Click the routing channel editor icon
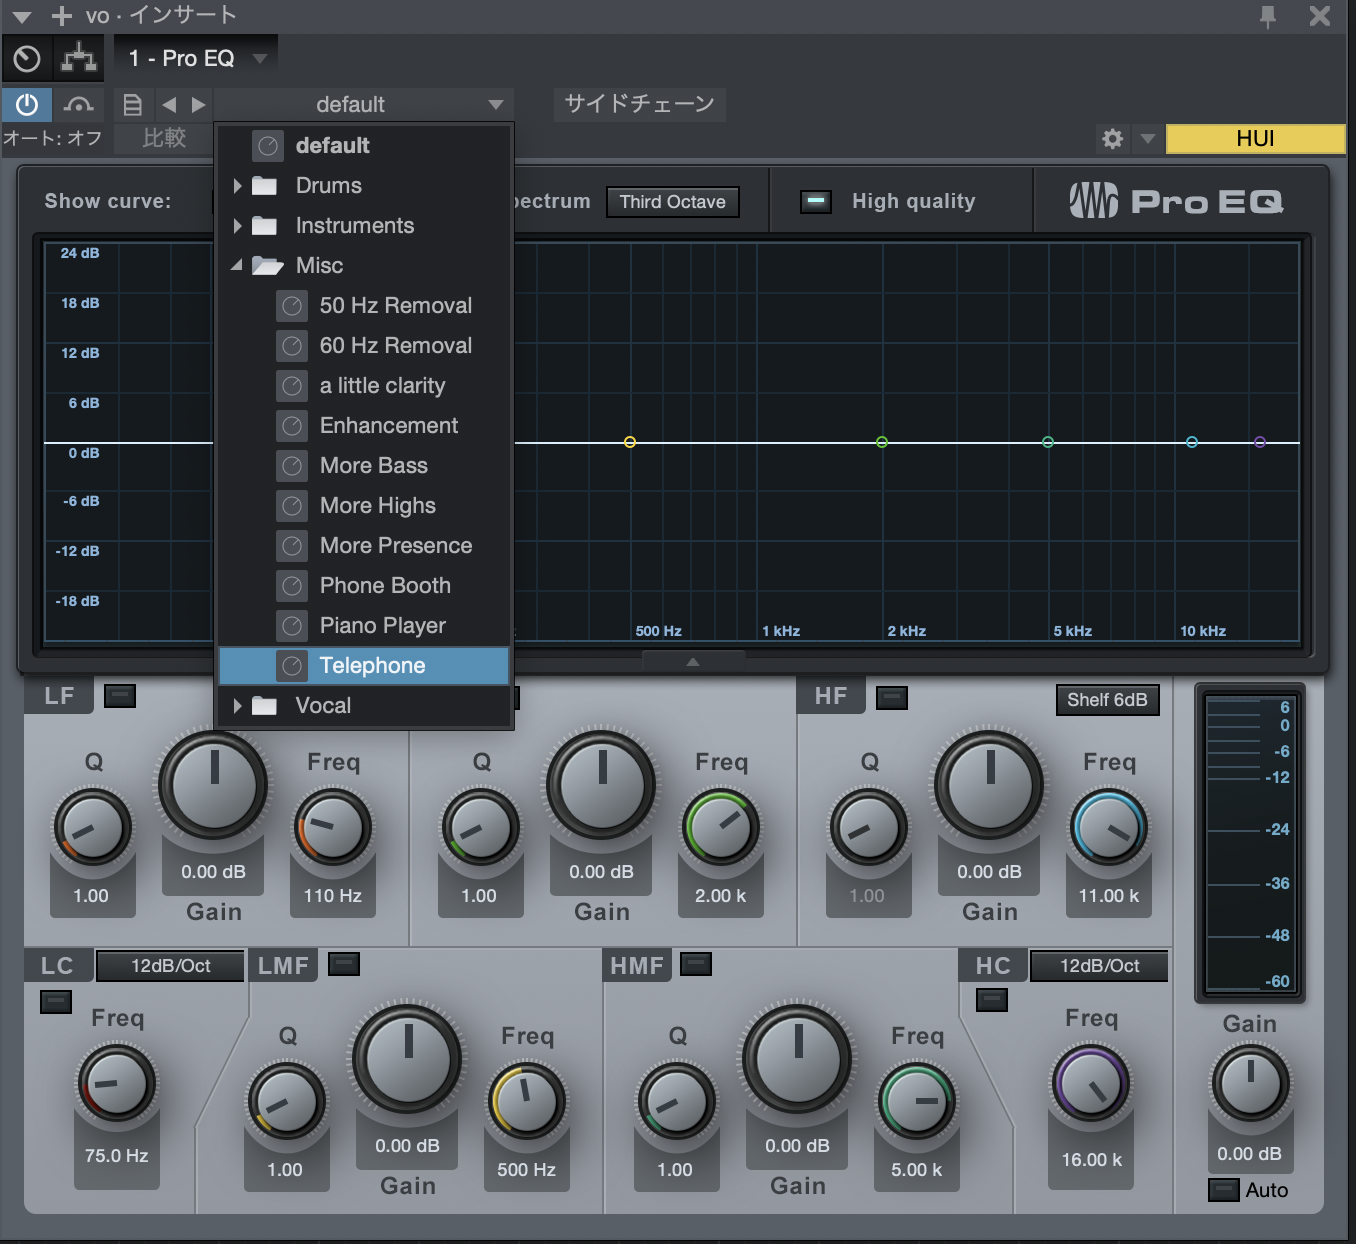 pos(79,59)
